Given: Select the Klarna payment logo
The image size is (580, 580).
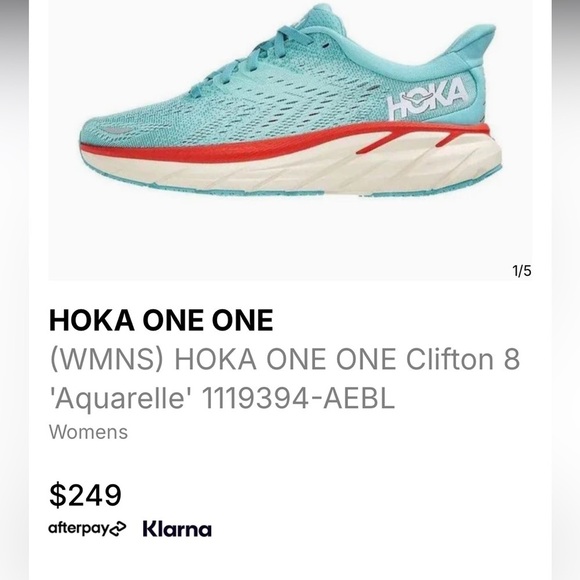Looking at the screenshot, I should pos(177,529).
